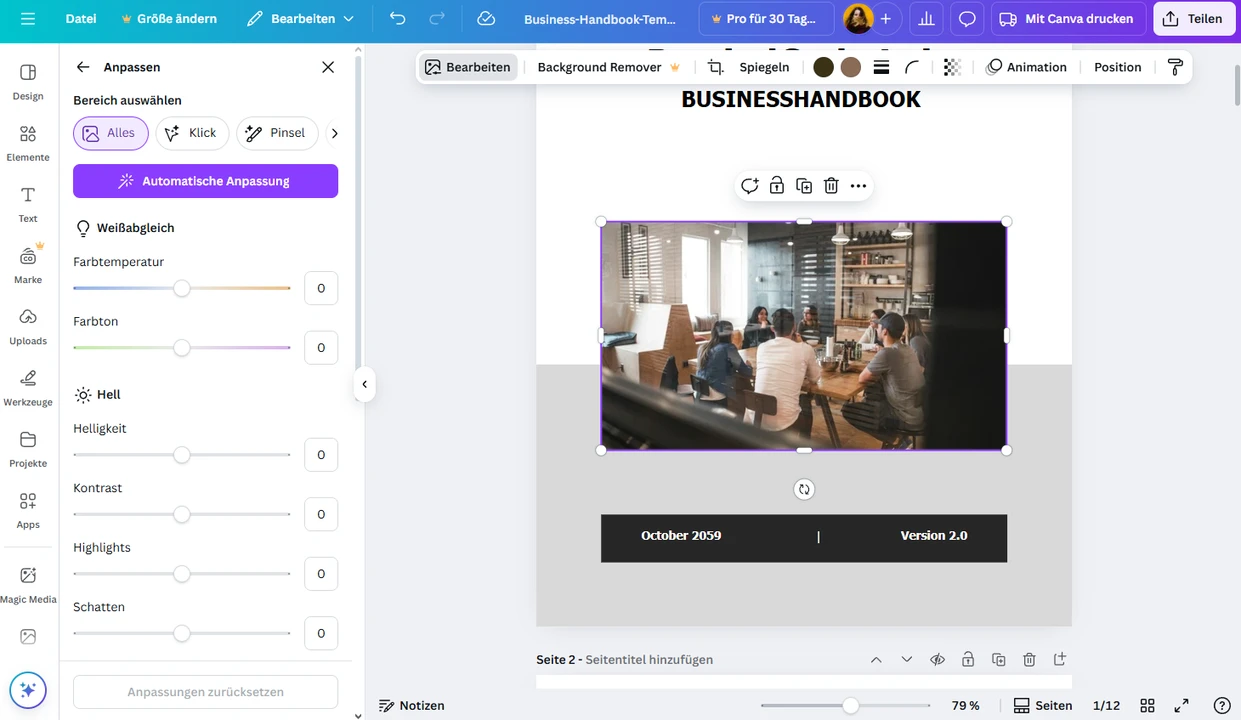The image size is (1241, 720).
Task: Lock the selected image
Action: point(777,186)
